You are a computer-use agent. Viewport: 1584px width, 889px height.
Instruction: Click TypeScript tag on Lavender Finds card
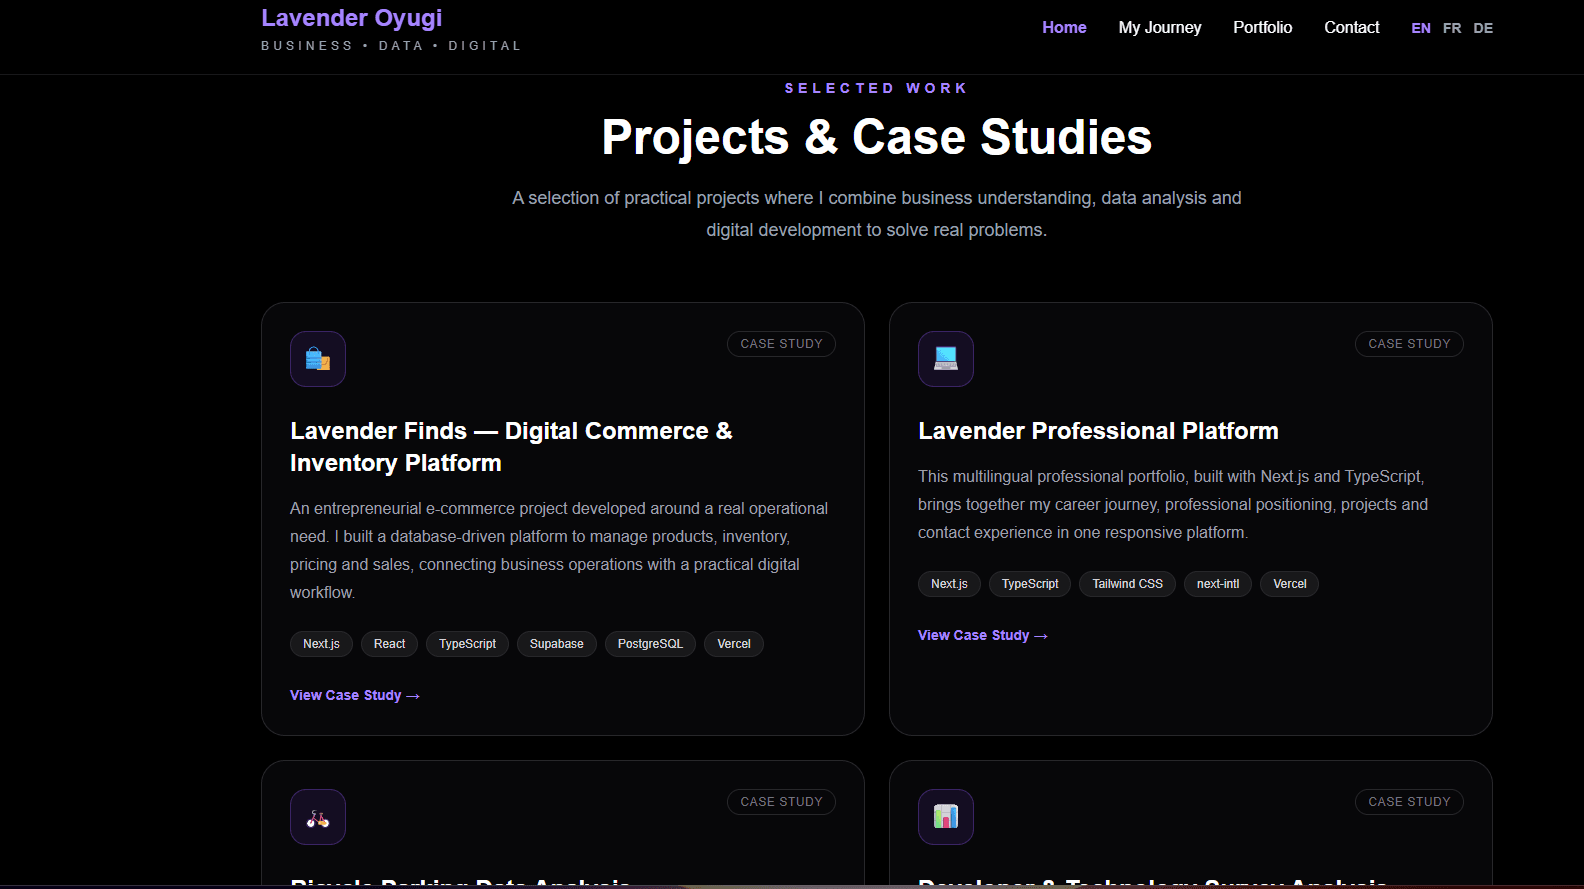pos(467,644)
